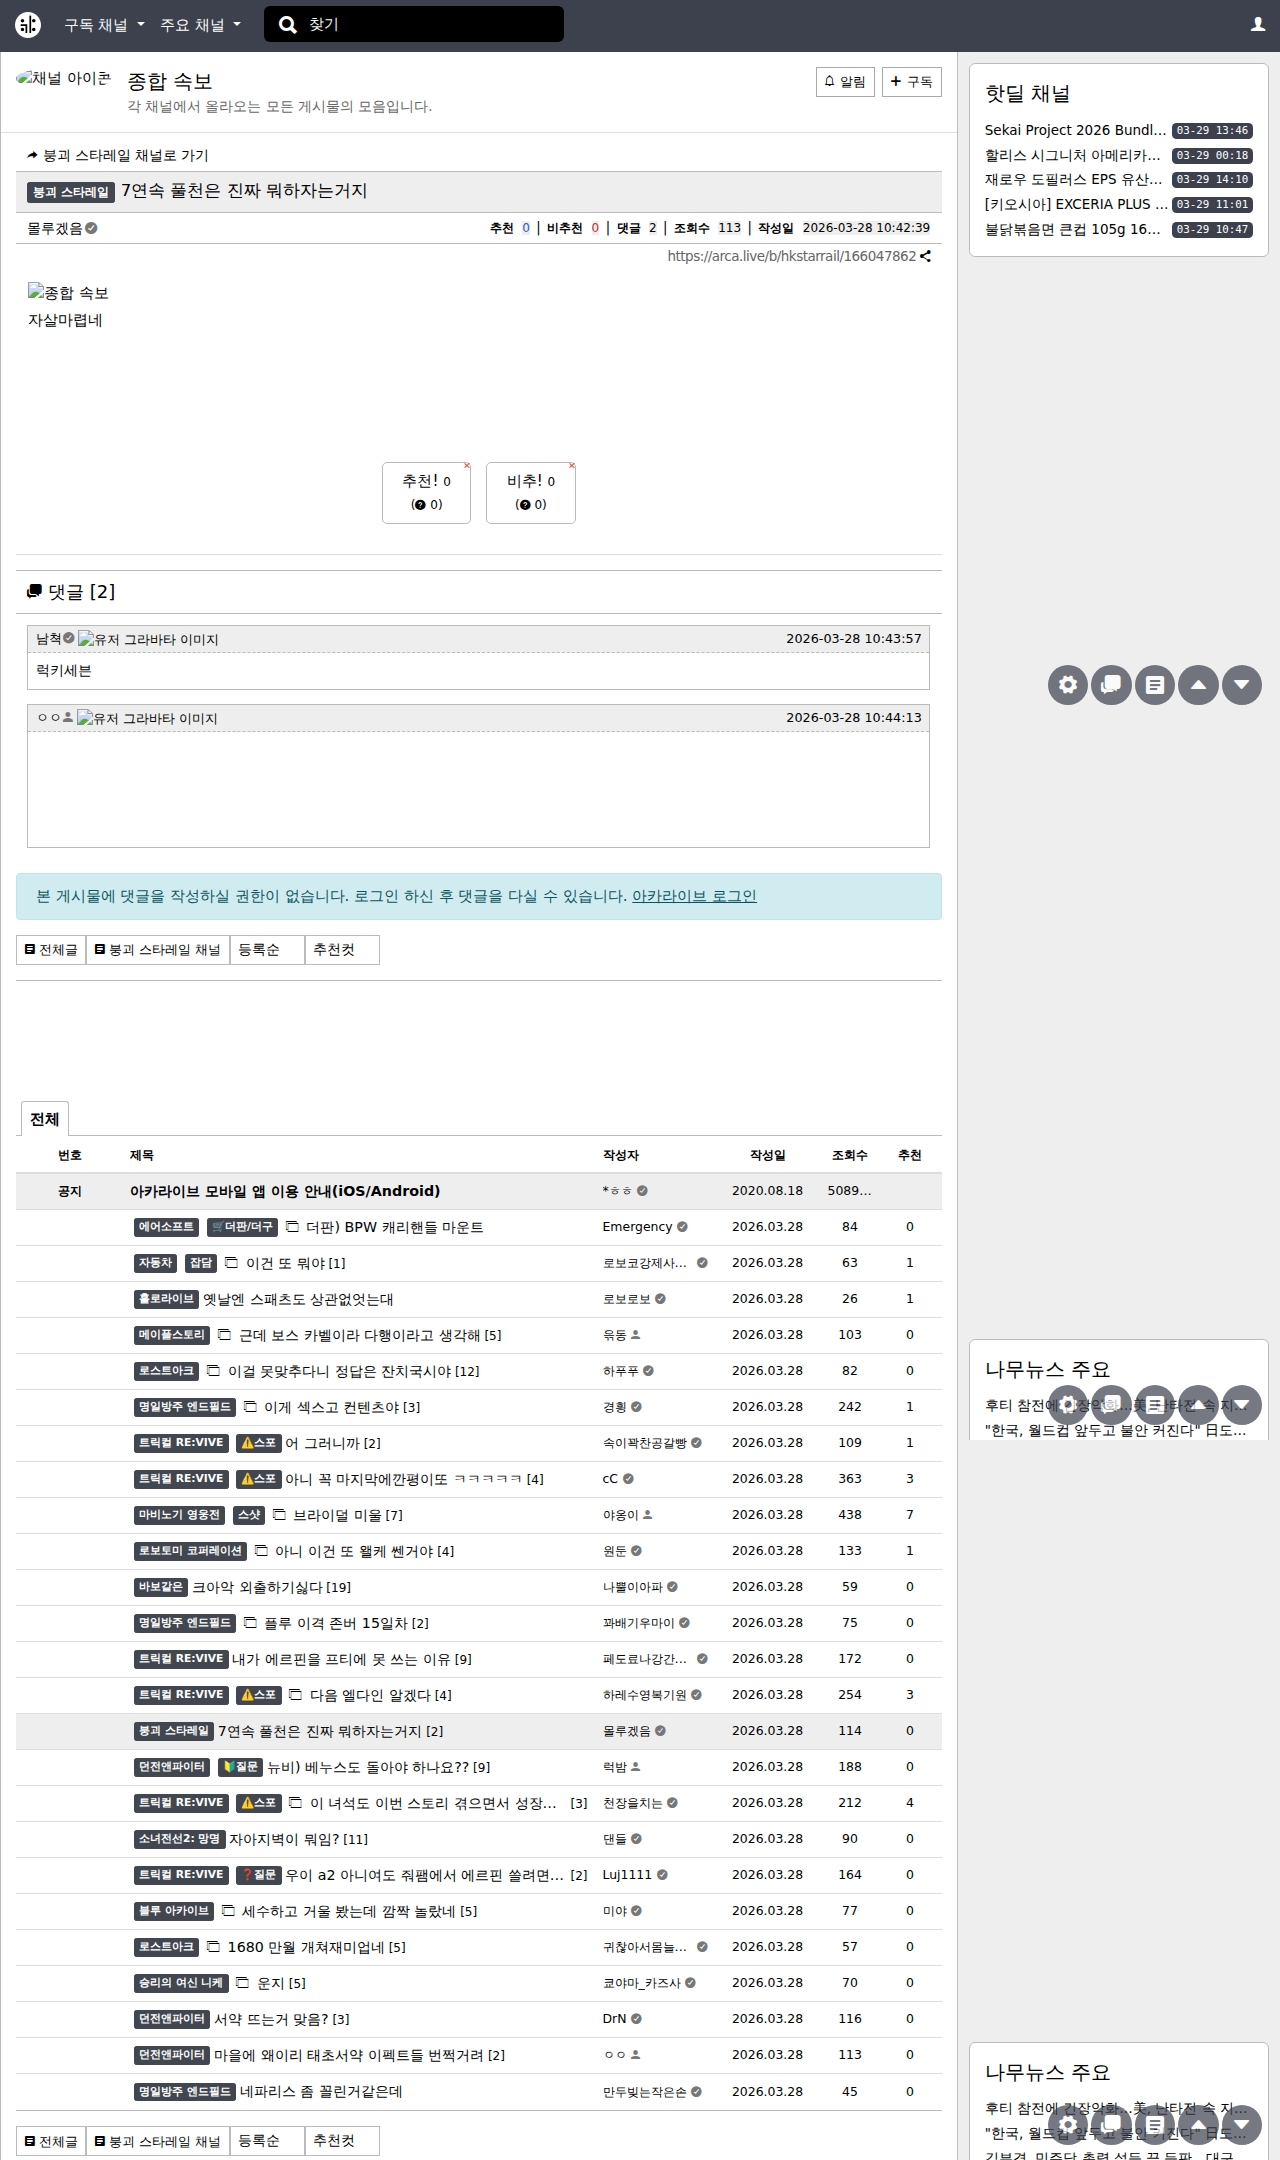
Task: Click the 로보토미 코퍼레이션 category badge
Action: coord(190,1551)
